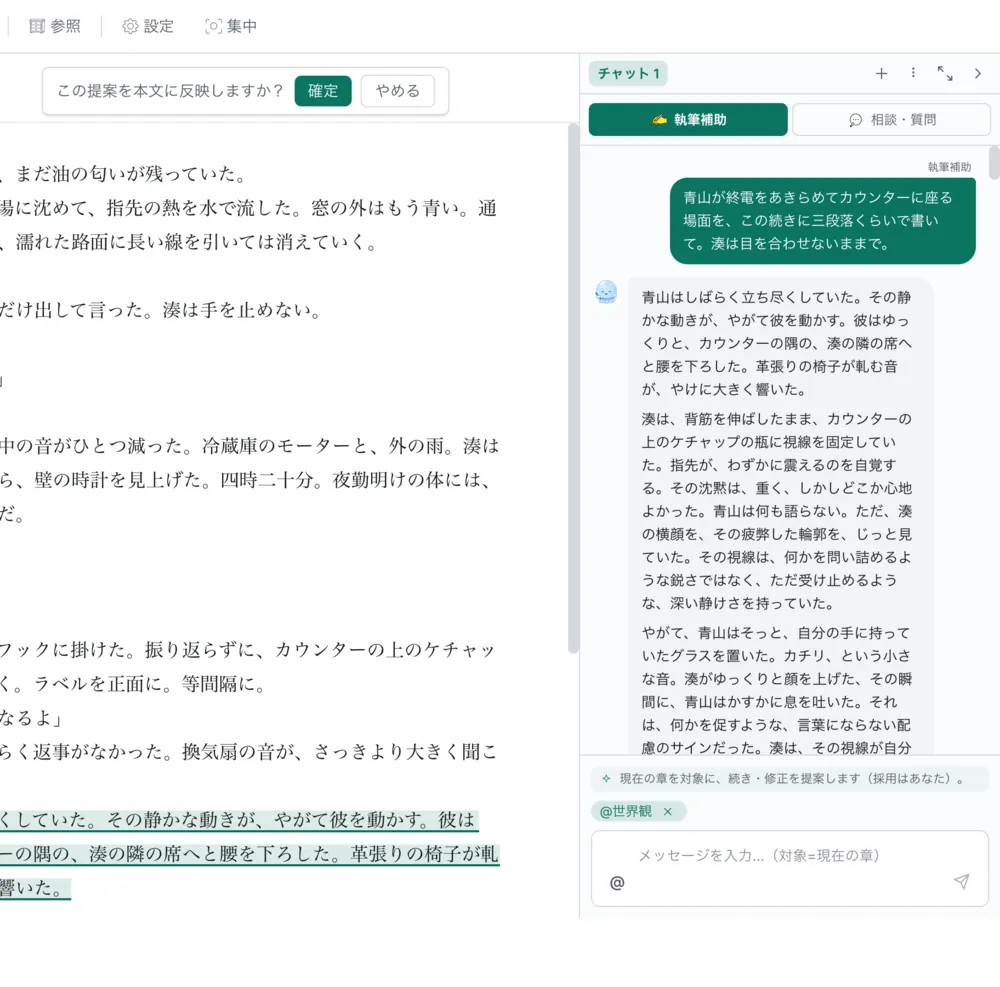Click assistant paragraph starting 湊は、背筋を伸ばしたまま
The width and height of the screenshot is (1000, 987).
coord(777,511)
